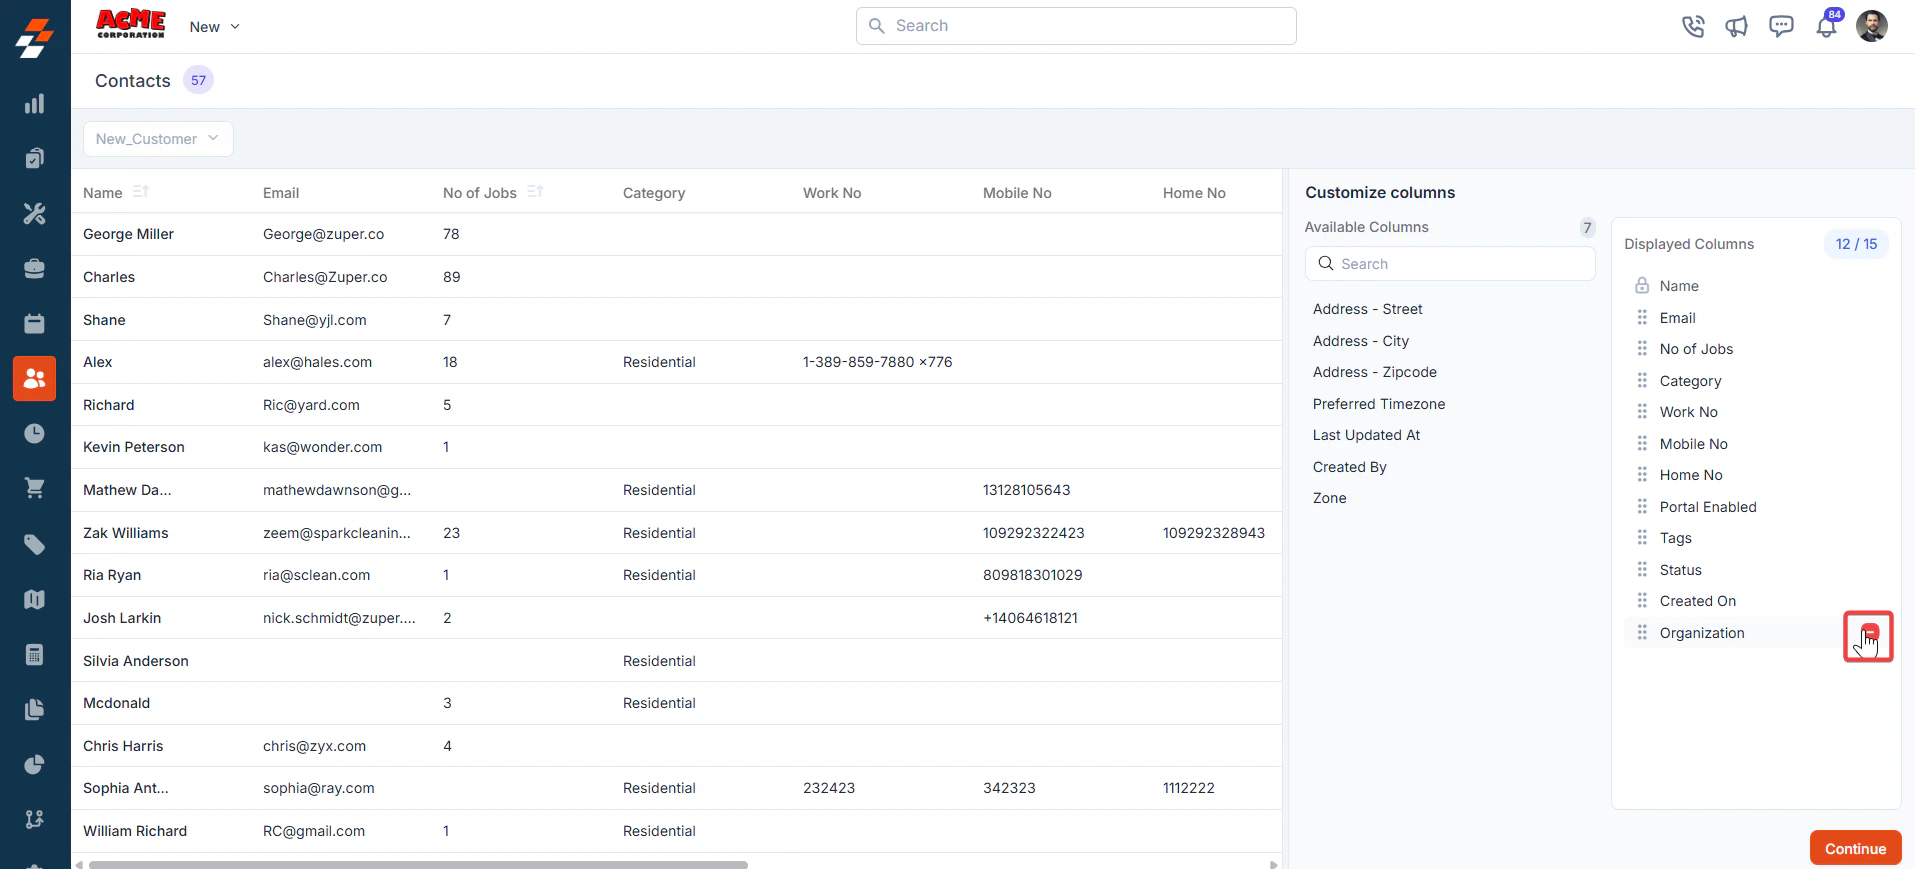Image resolution: width=1915 pixels, height=869 pixels.
Task: Open the clock timesheet sidebar icon
Action: pos(35,433)
